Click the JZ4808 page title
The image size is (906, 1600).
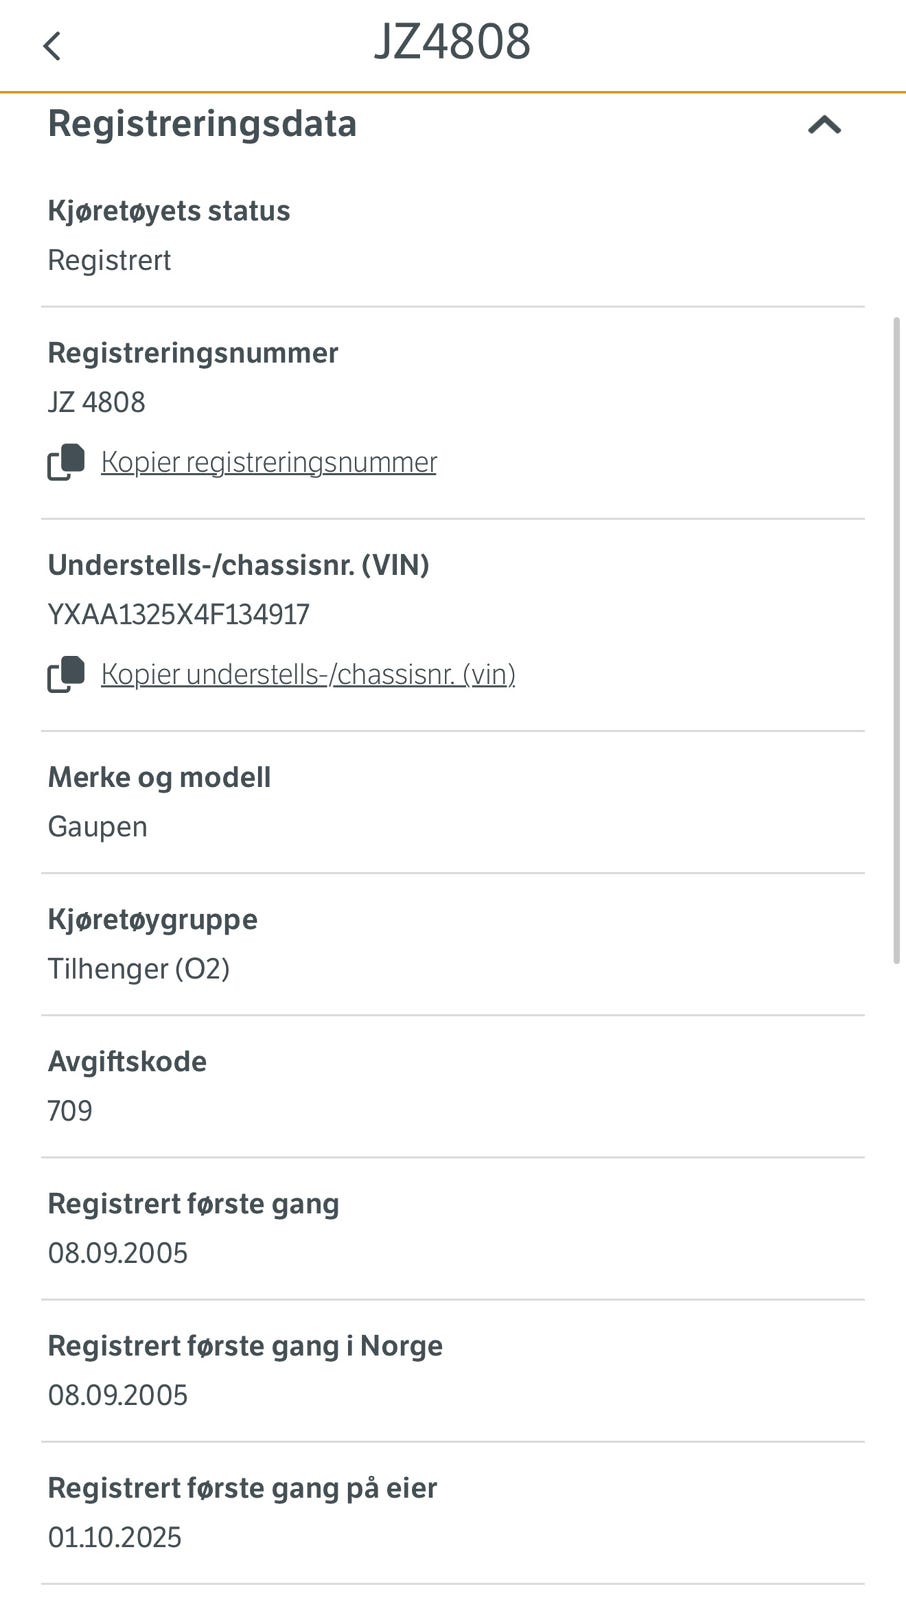[452, 42]
